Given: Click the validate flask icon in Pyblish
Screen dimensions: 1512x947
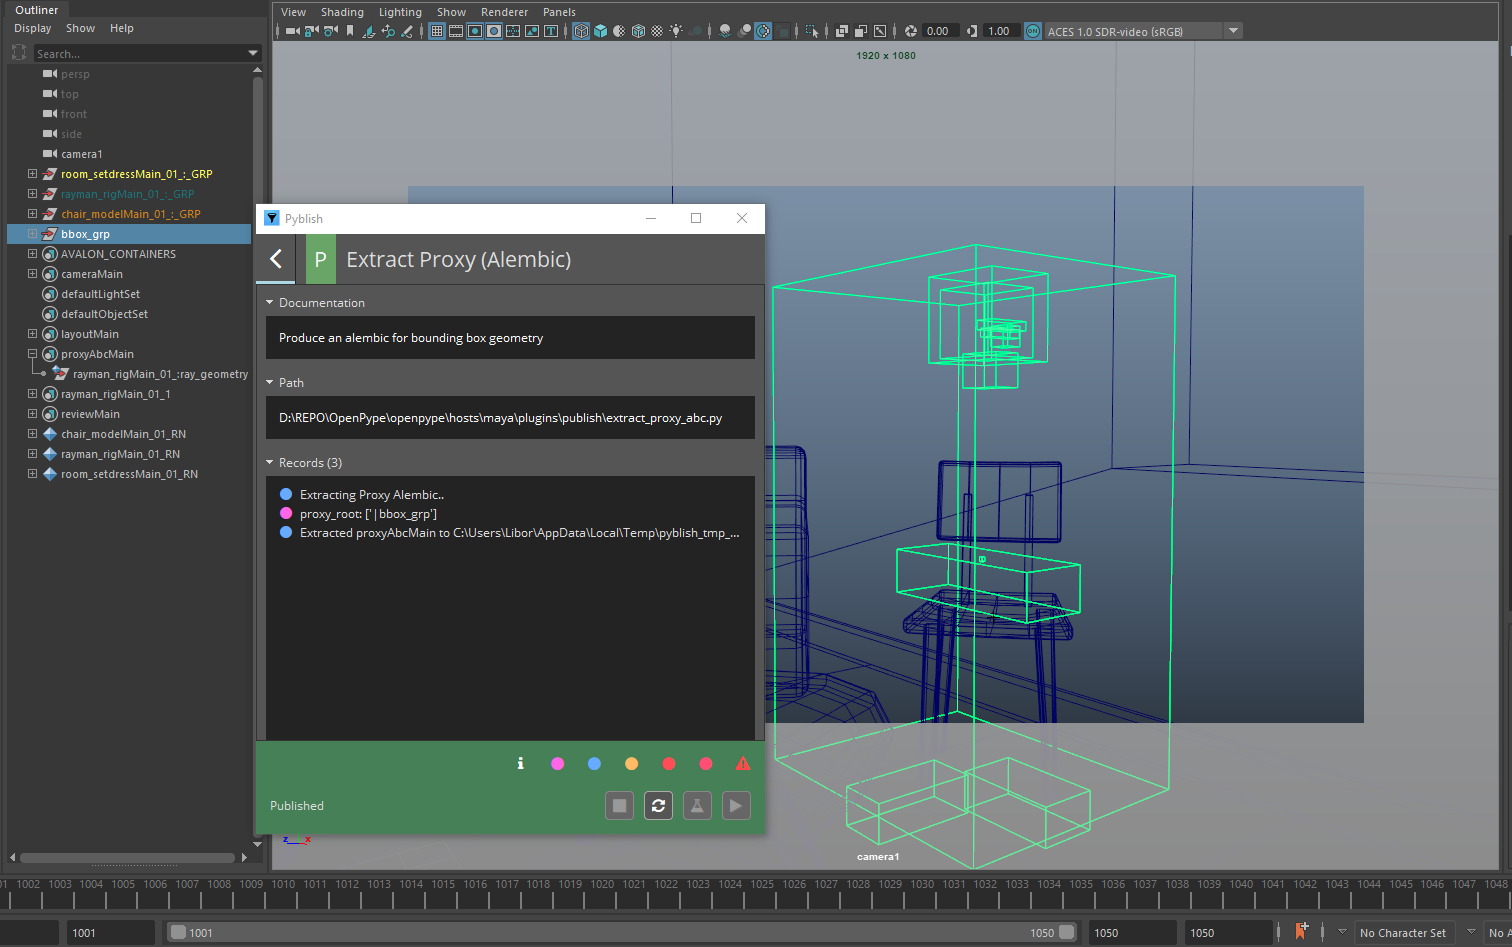Looking at the screenshot, I should coord(697,806).
